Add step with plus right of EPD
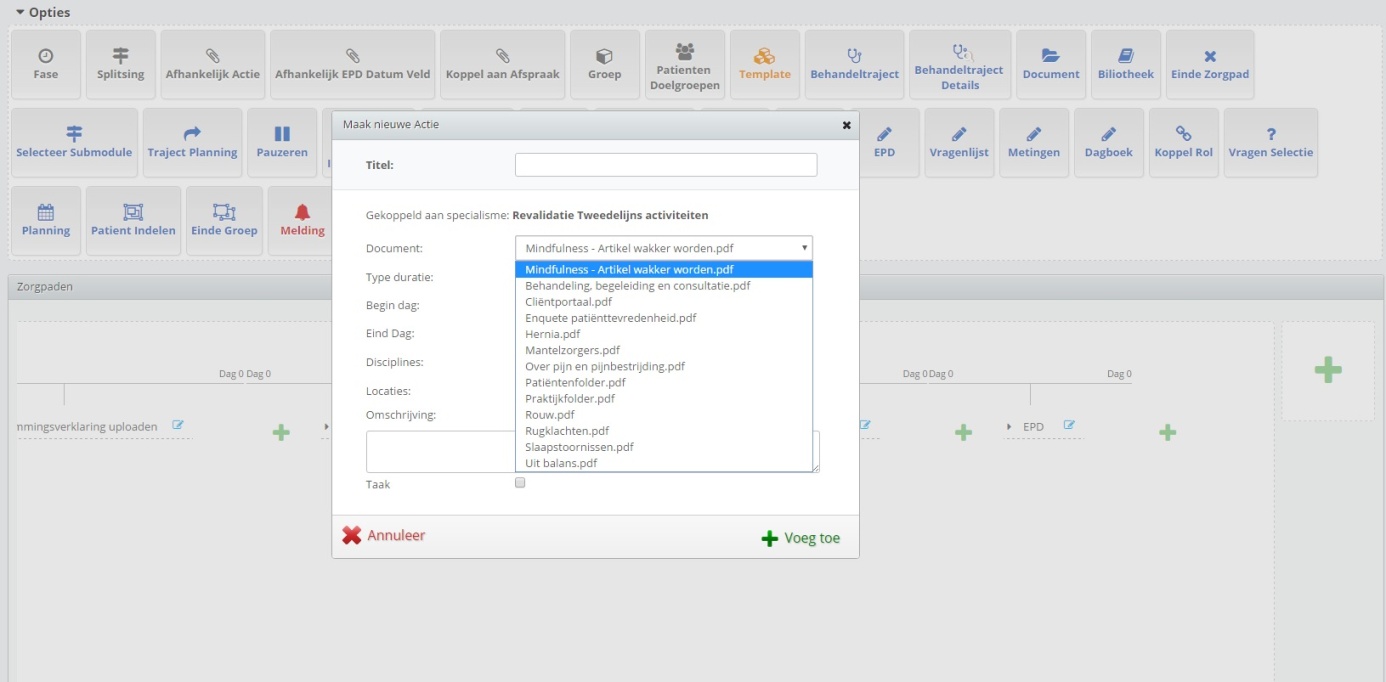The height and width of the screenshot is (682, 1386). click(1167, 432)
